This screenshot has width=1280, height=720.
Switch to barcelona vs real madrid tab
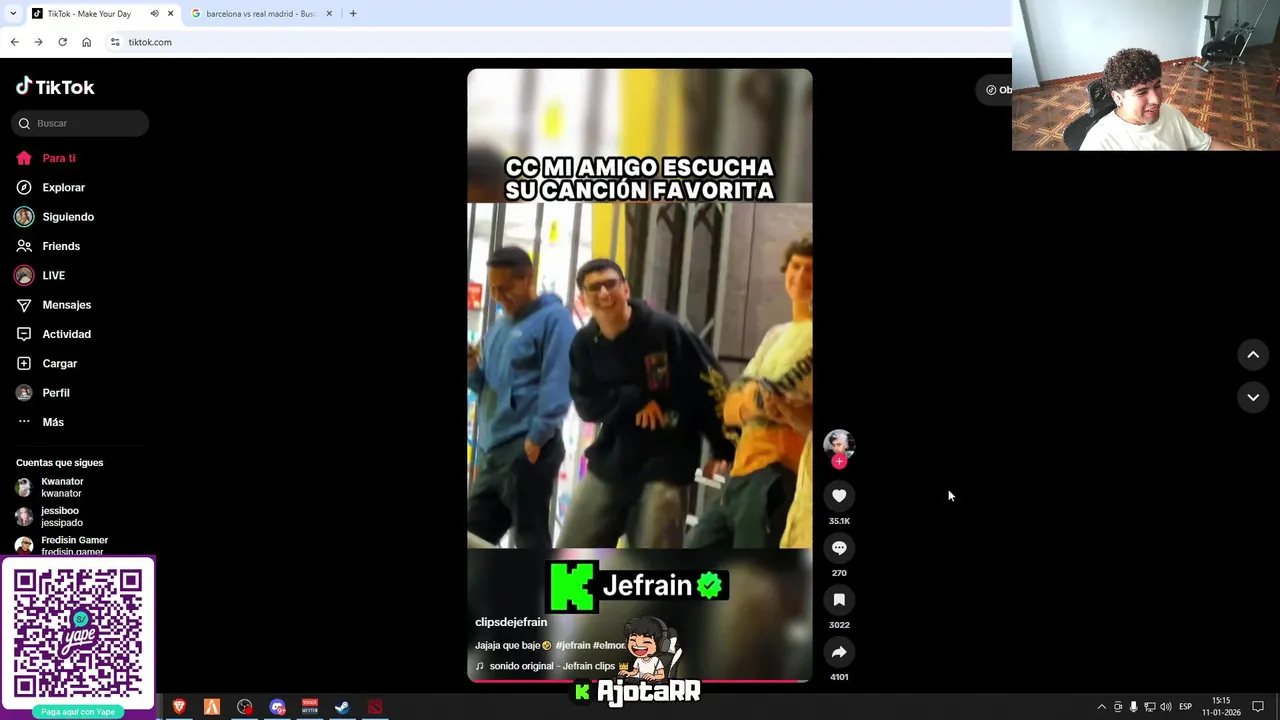[x=260, y=13]
